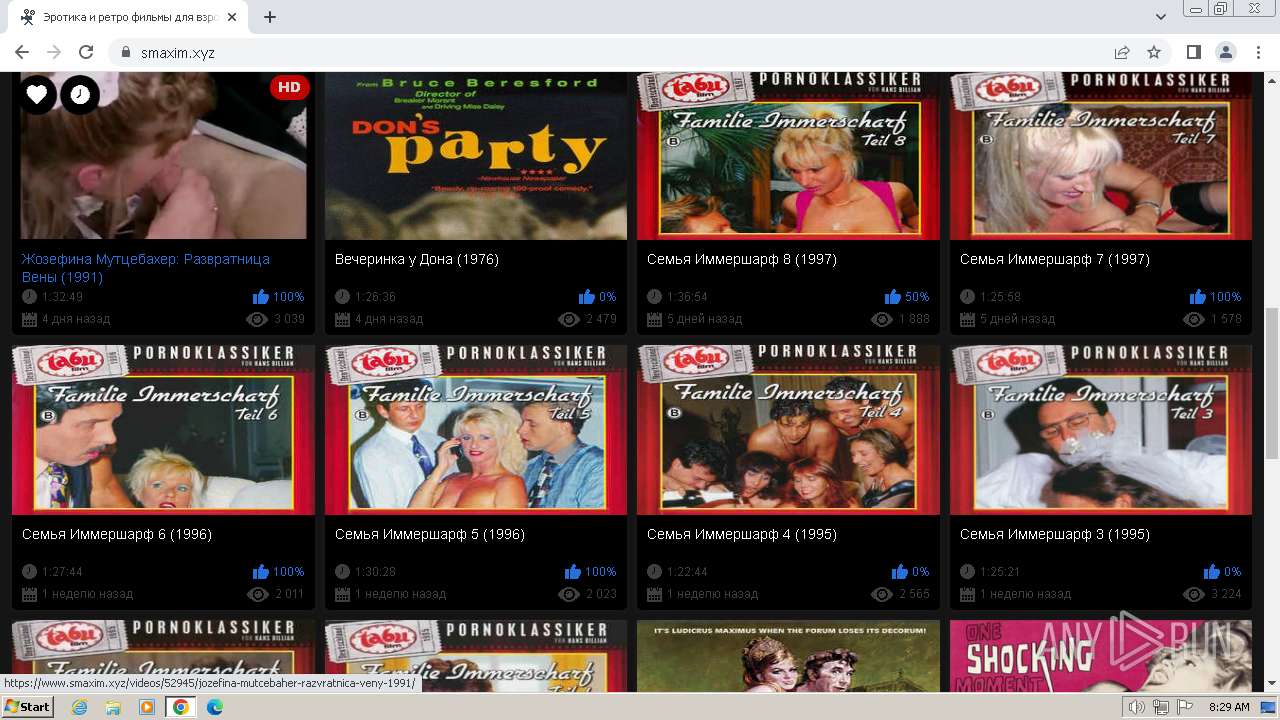
Task: Click the calendar icon on 'Вечеринка у Дона'
Action: click(x=342, y=319)
